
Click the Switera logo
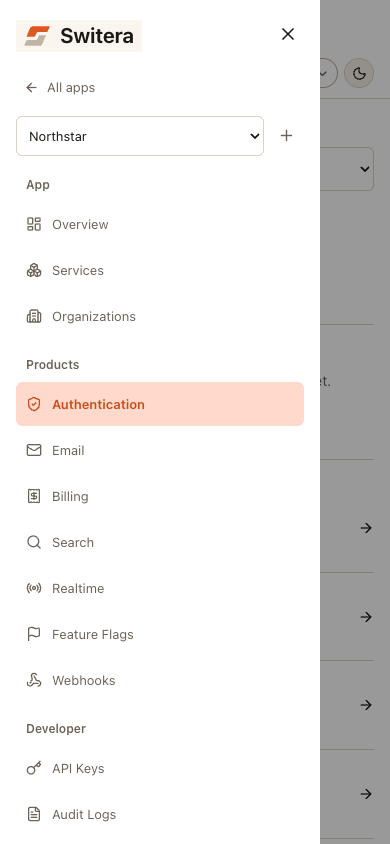[79, 36]
